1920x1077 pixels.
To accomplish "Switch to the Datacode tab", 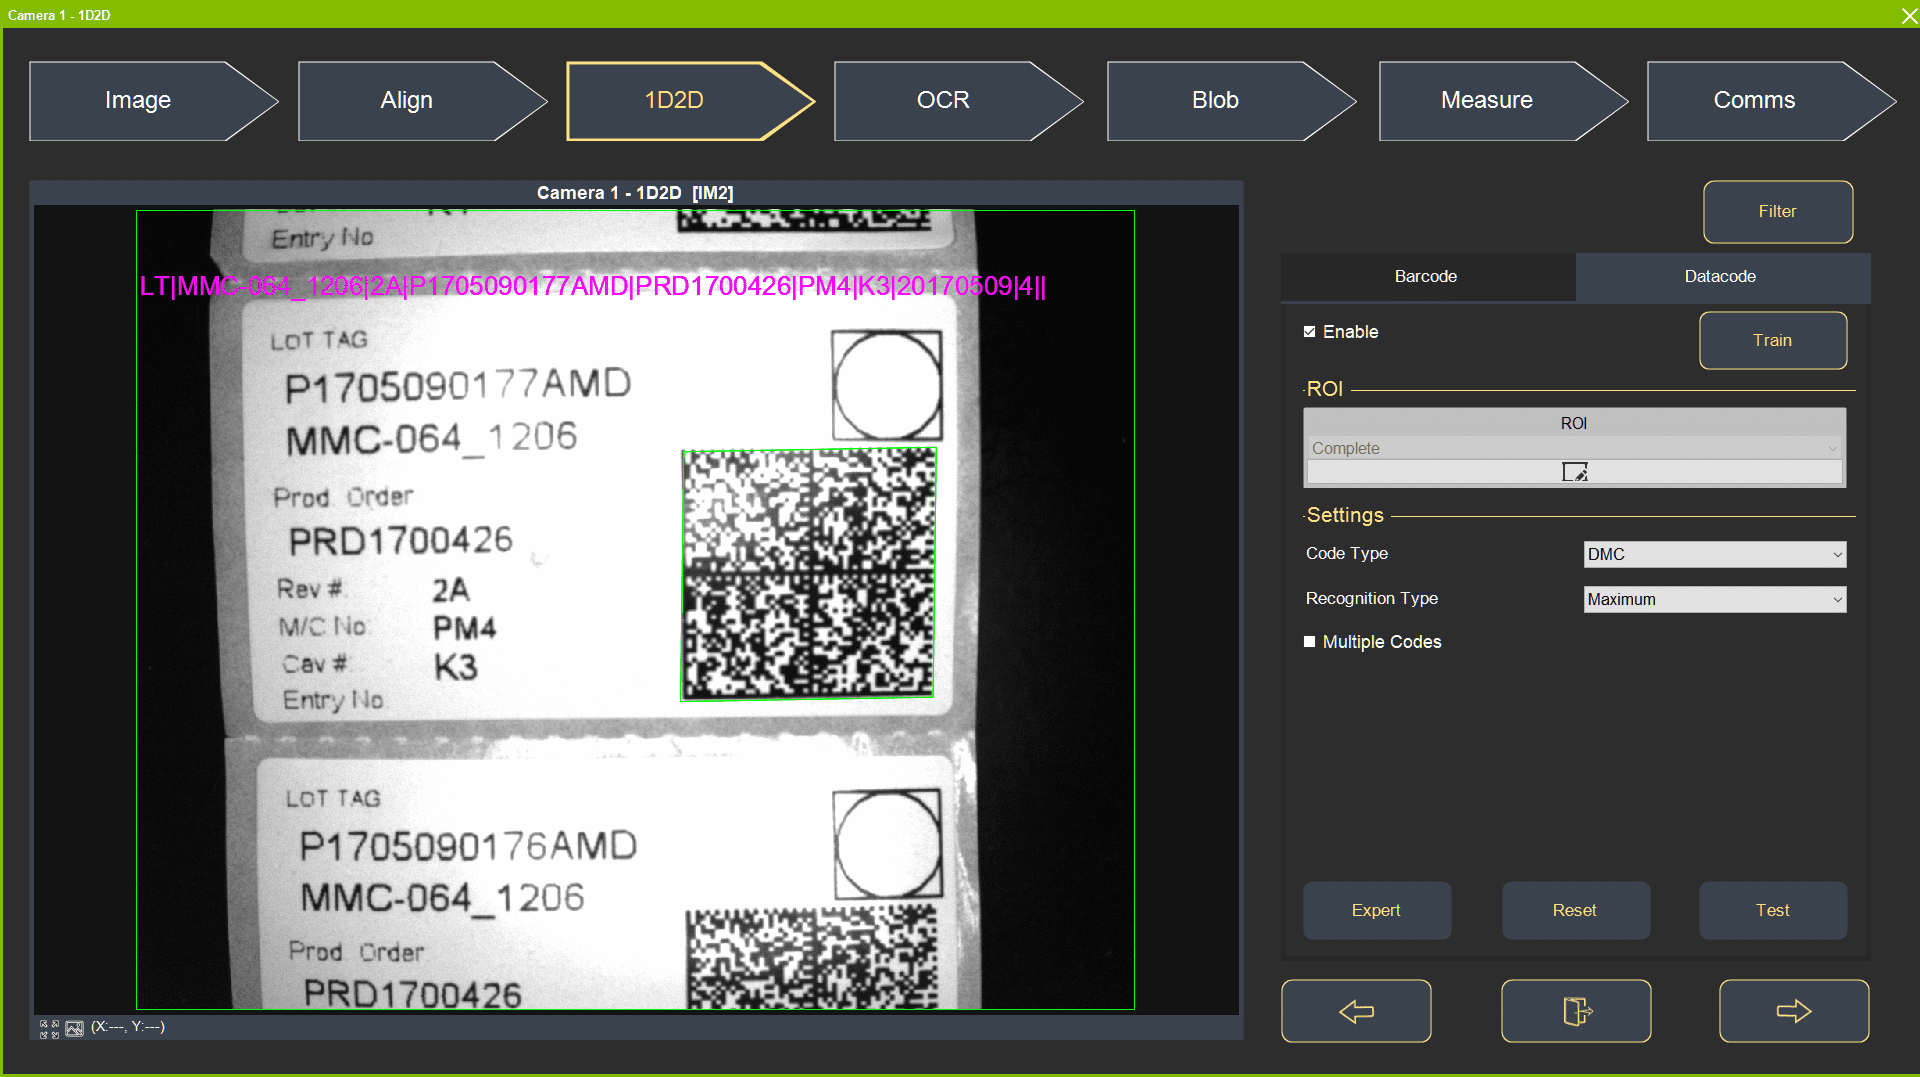I will 1722,277.
